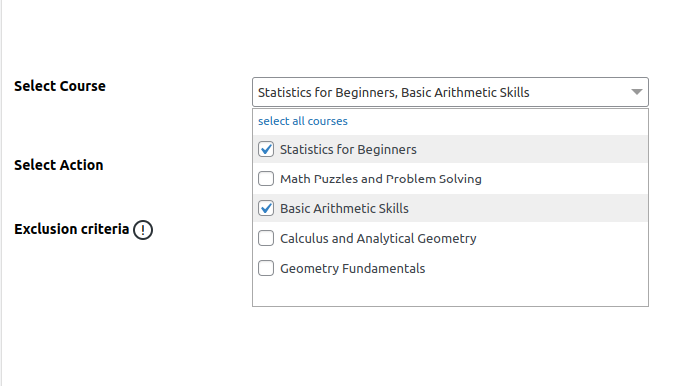This screenshot has height=386, width=683.
Task: Click empty space below Geometry Fundamentals option
Action: (450, 293)
